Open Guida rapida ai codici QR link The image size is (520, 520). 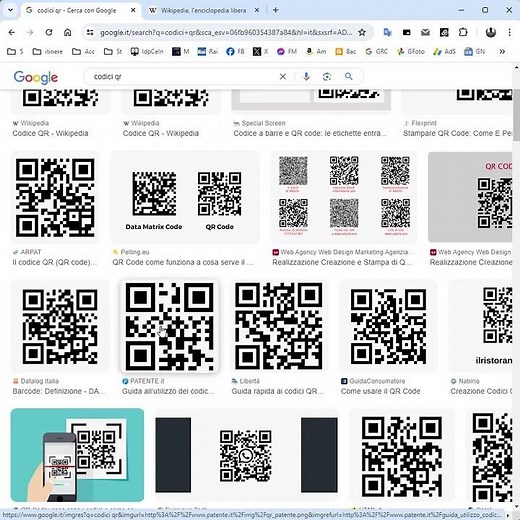click(278, 391)
